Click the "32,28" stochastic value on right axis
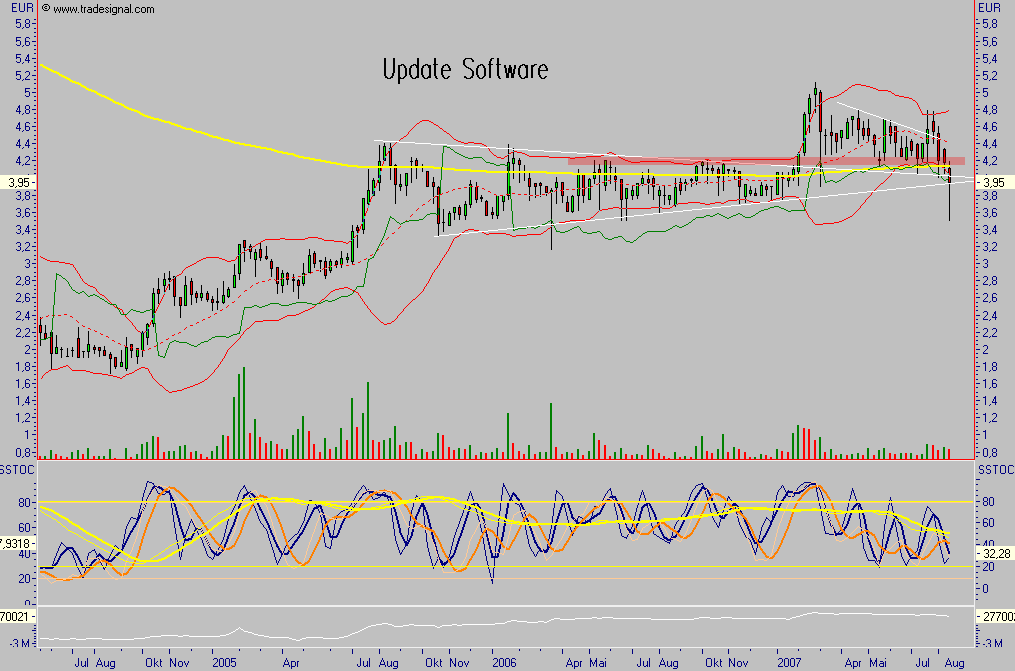The height and width of the screenshot is (671, 1015). click(x=996, y=554)
